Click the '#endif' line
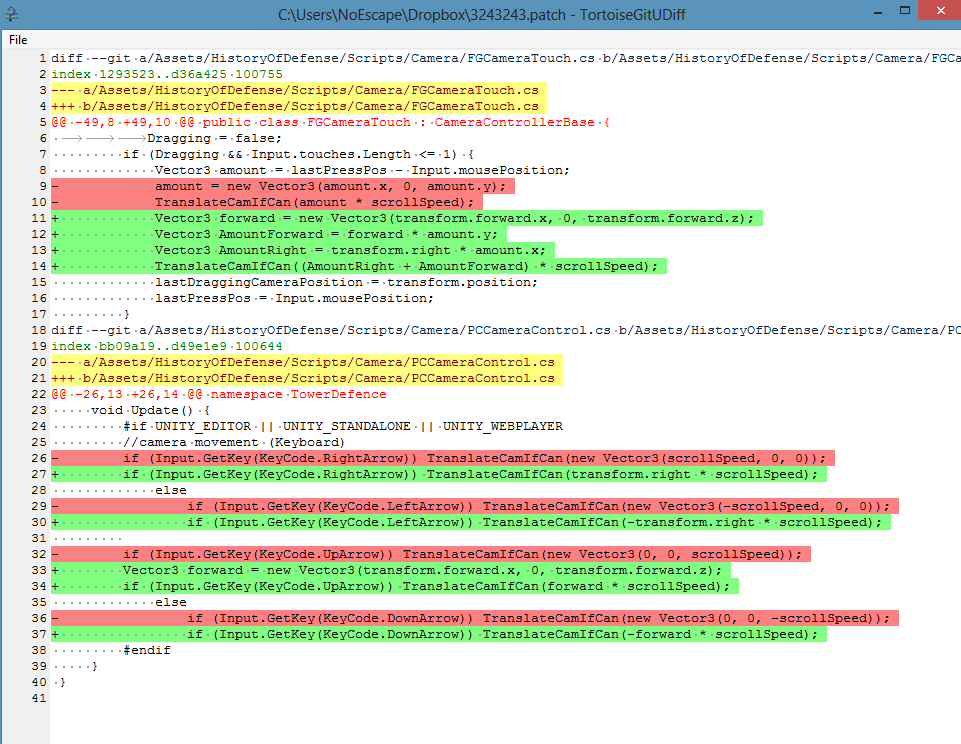This screenshot has width=961, height=744. click(146, 650)
